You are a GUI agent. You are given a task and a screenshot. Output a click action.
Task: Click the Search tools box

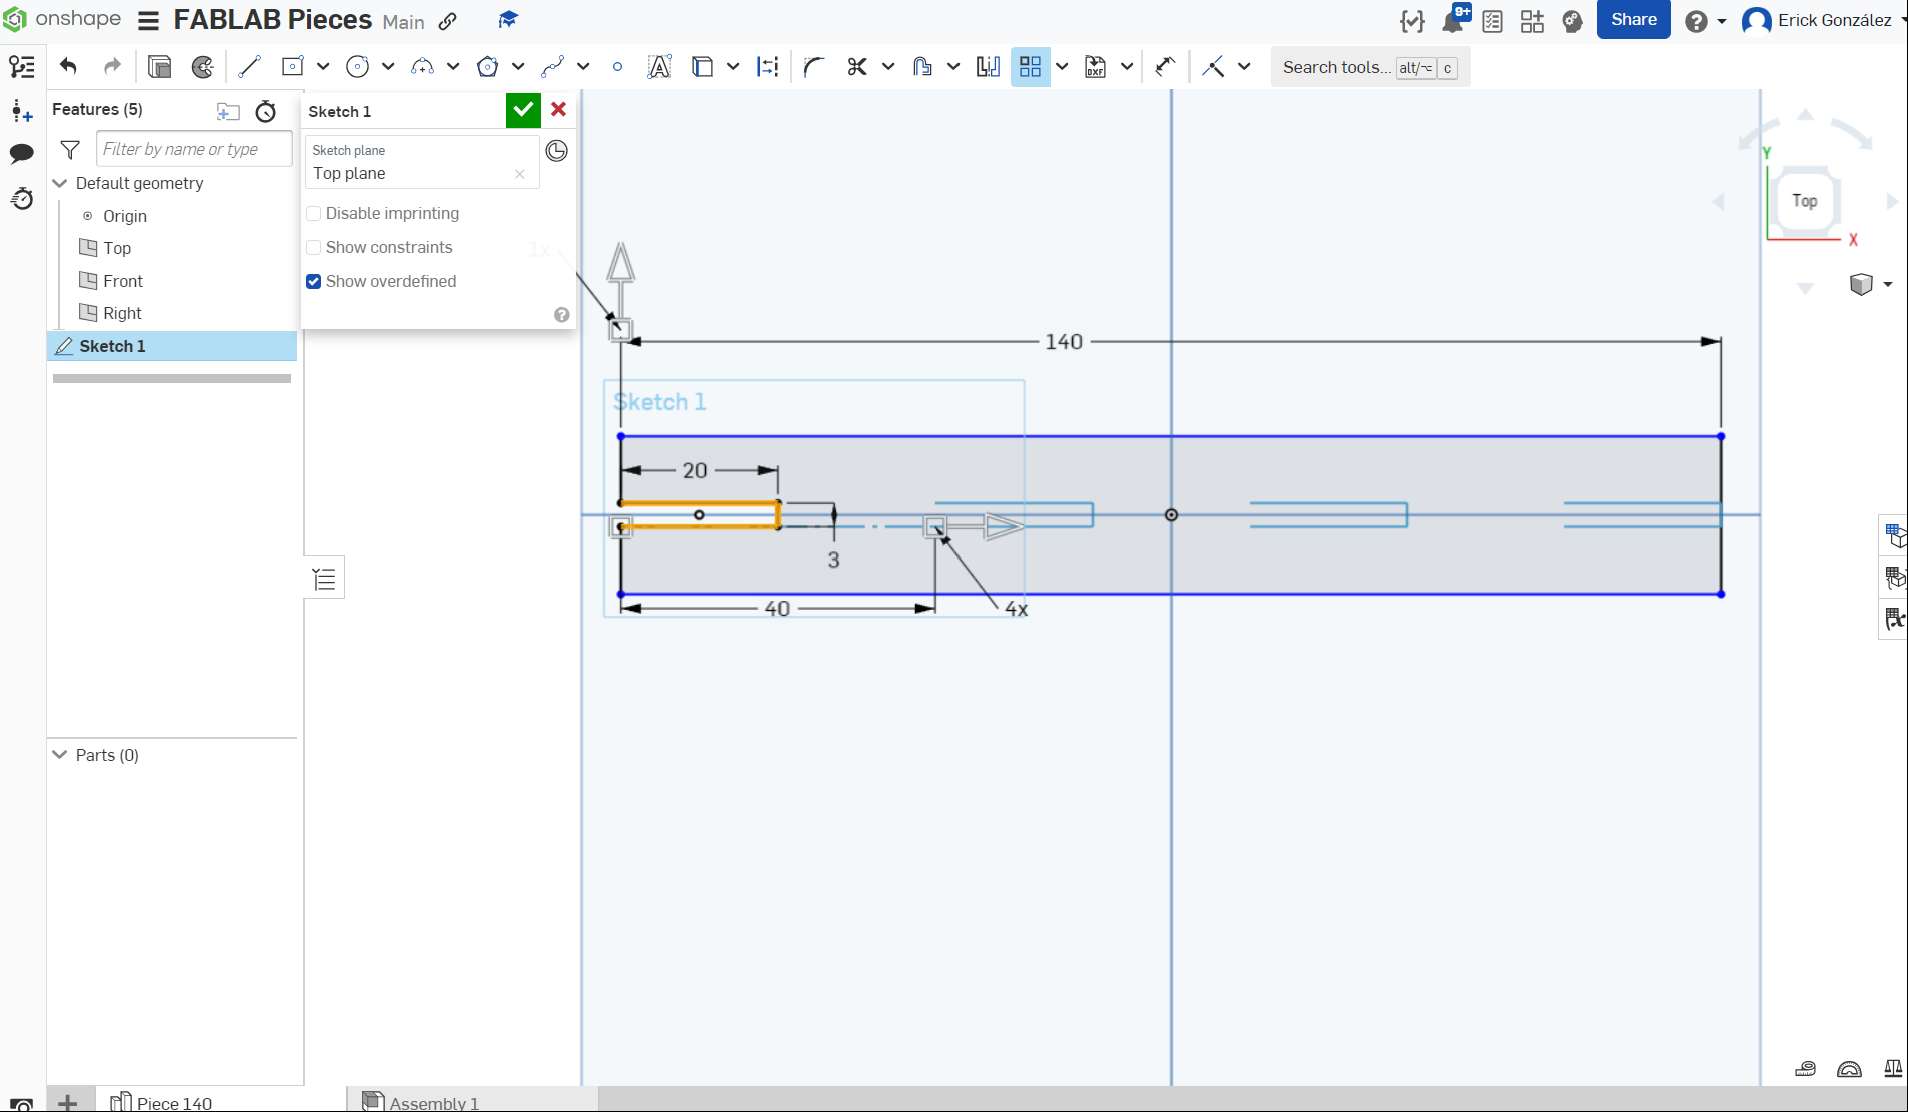coord(1370,67)
